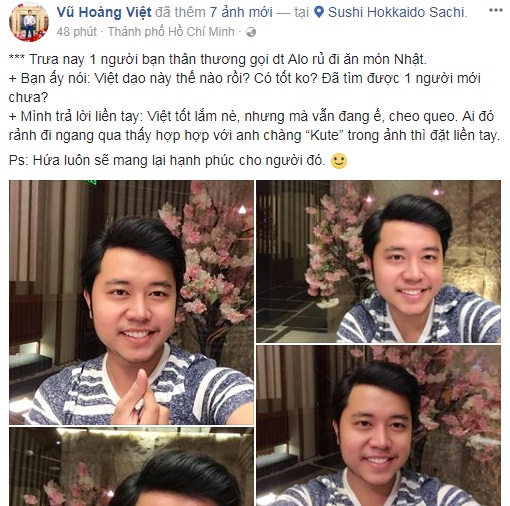This screenshot has width=510, height=506.
Task: Open the post options three-dots menu
Action: pyautogui.click(x=495, y=10)
